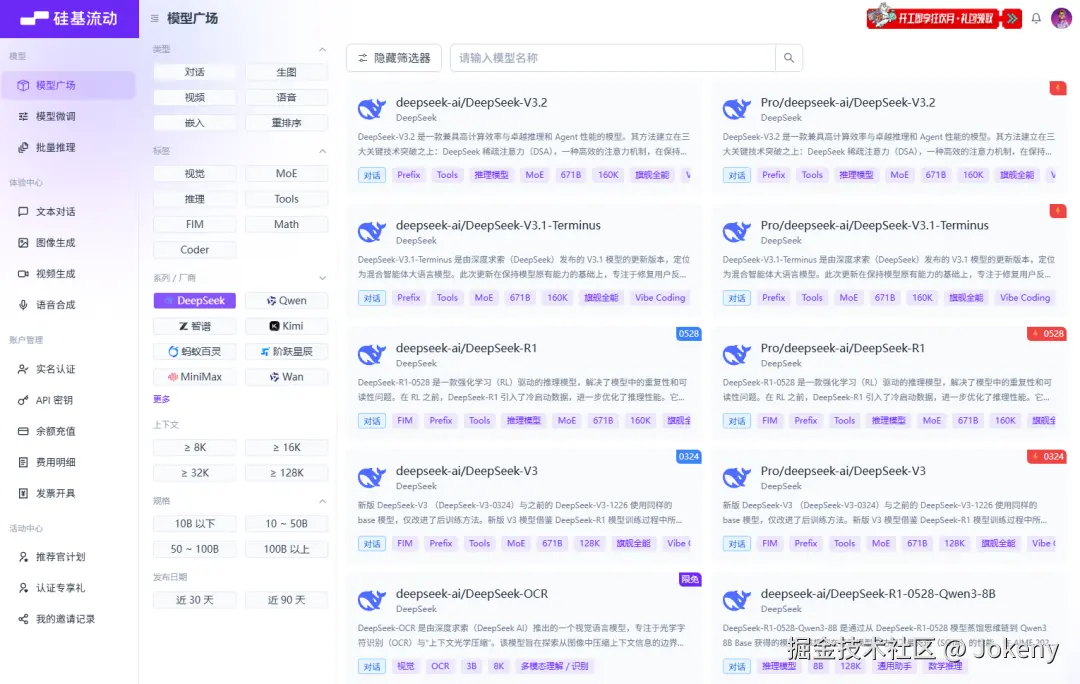Deselect the DeepSeek vendor filter
Image resolution: width=1080 pixels, height=684 pixels.
pos(194,300)
